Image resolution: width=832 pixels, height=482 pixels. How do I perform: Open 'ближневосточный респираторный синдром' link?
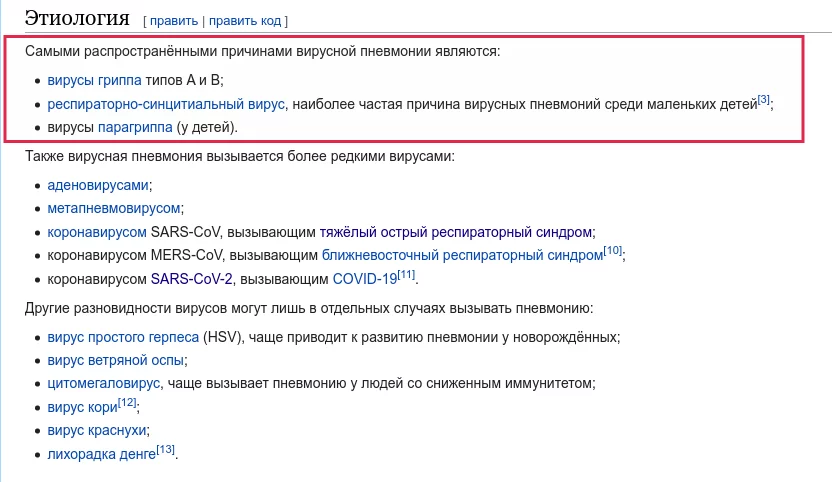(x=462, y=255)
